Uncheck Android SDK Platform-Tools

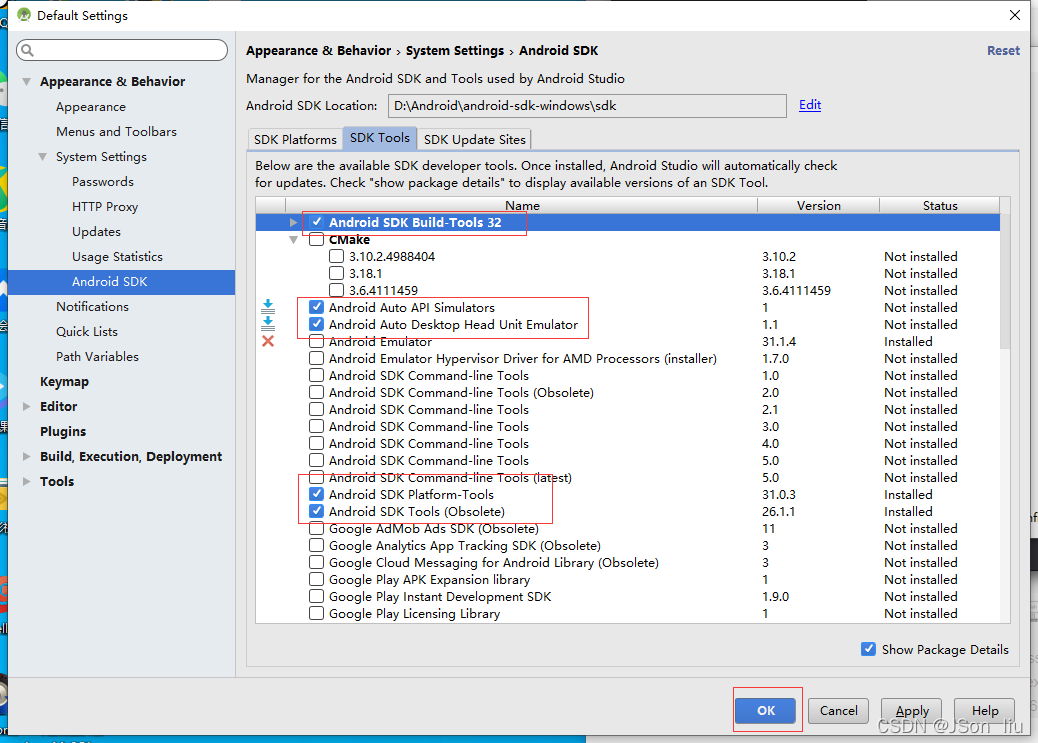click(x=316, y=494)
